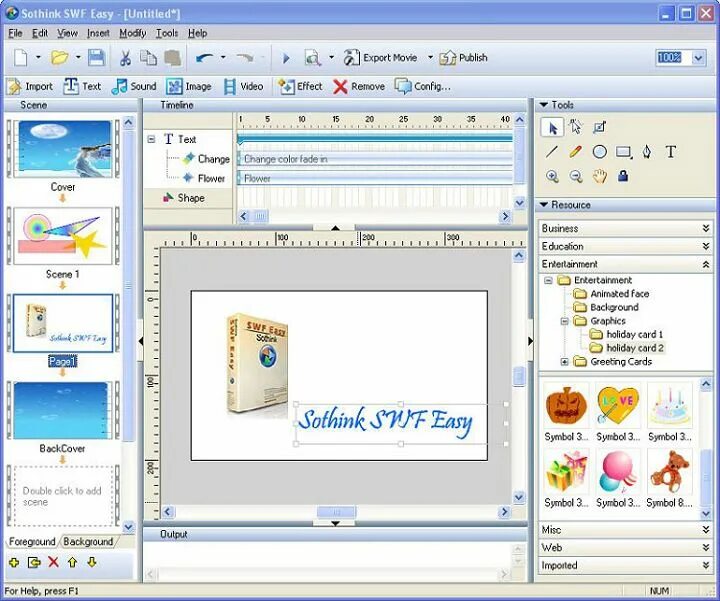The image size is (720, 601).
Task: Click the Publish button
Action: tap(463, 58)
